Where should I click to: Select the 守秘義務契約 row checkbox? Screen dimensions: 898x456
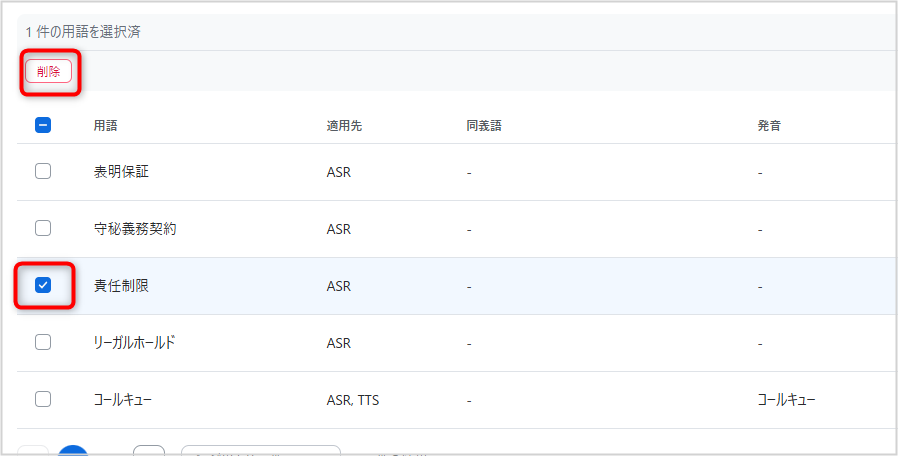pyautogui.click(x=43, y=228)
